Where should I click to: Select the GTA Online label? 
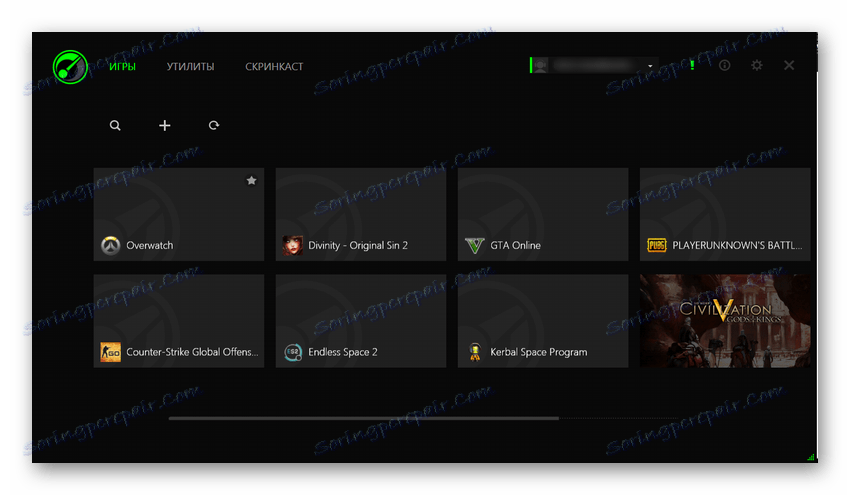pos(516,246)
